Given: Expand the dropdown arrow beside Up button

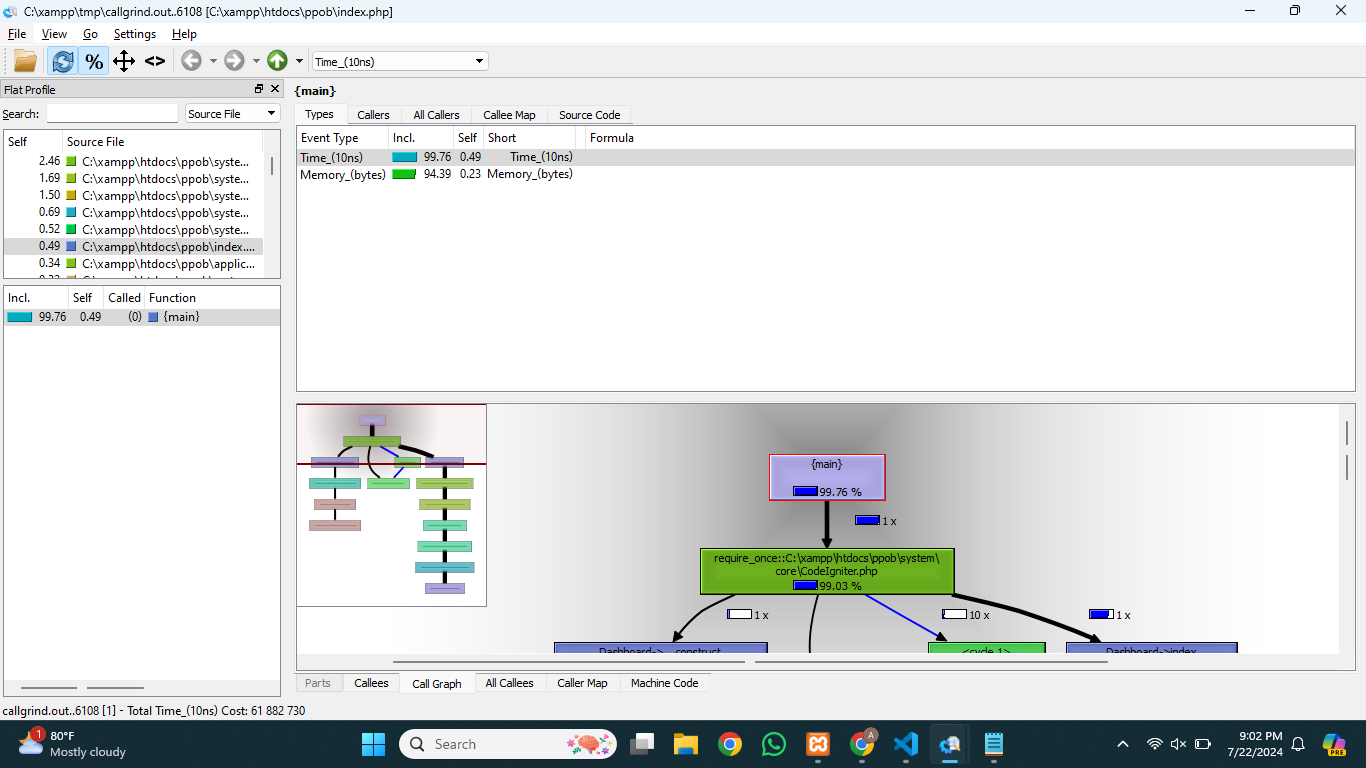Looking at the screenshot, I should click(299, 61).
